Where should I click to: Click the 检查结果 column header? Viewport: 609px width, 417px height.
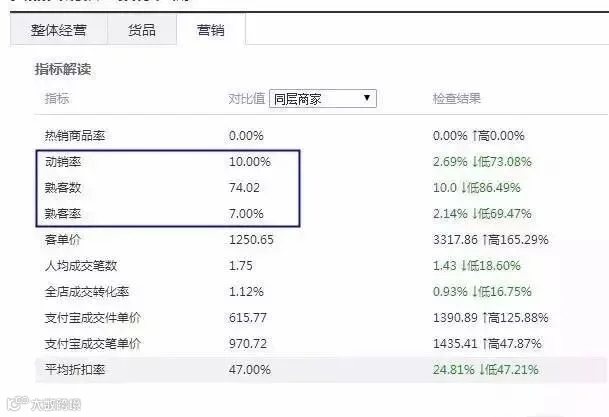pos(457,98)
